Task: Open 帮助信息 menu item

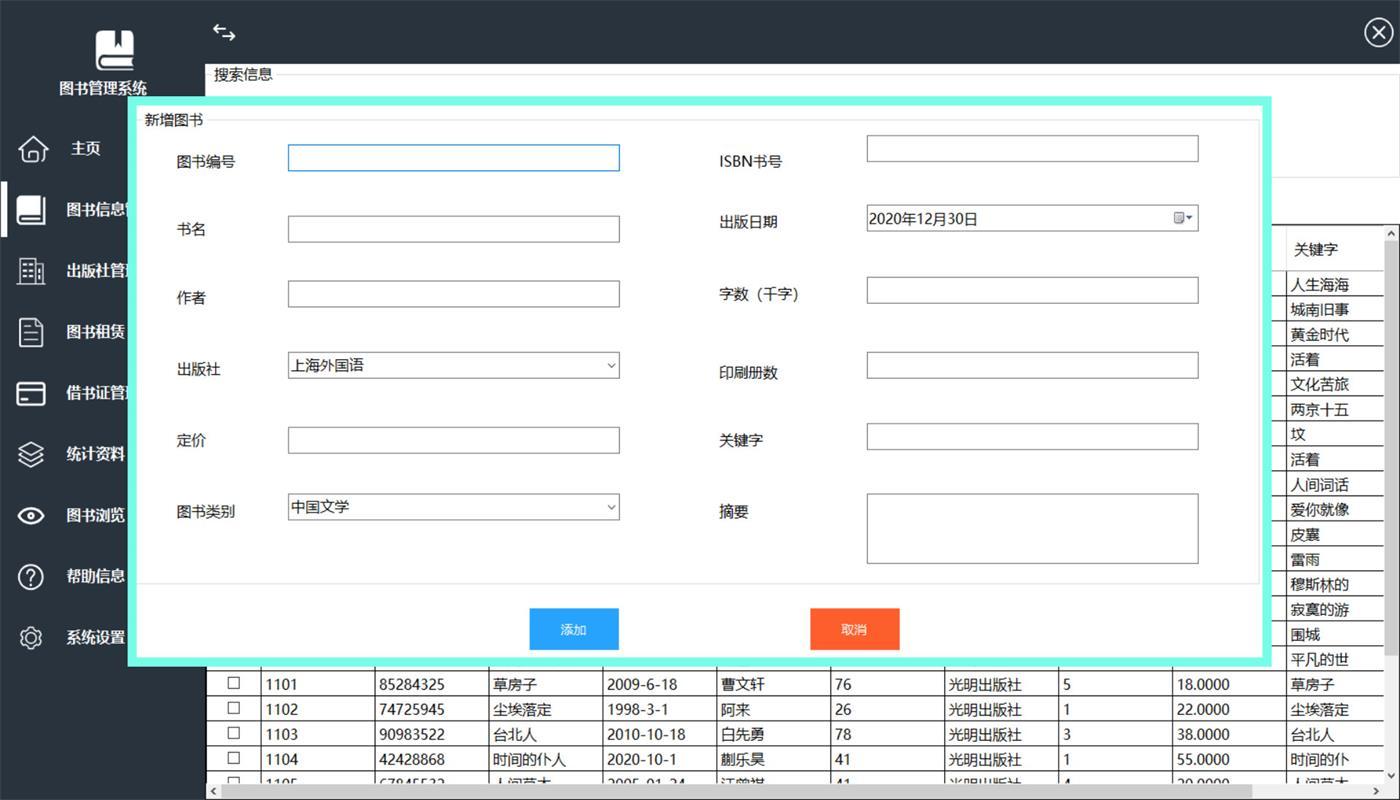Action: [96, 576]
